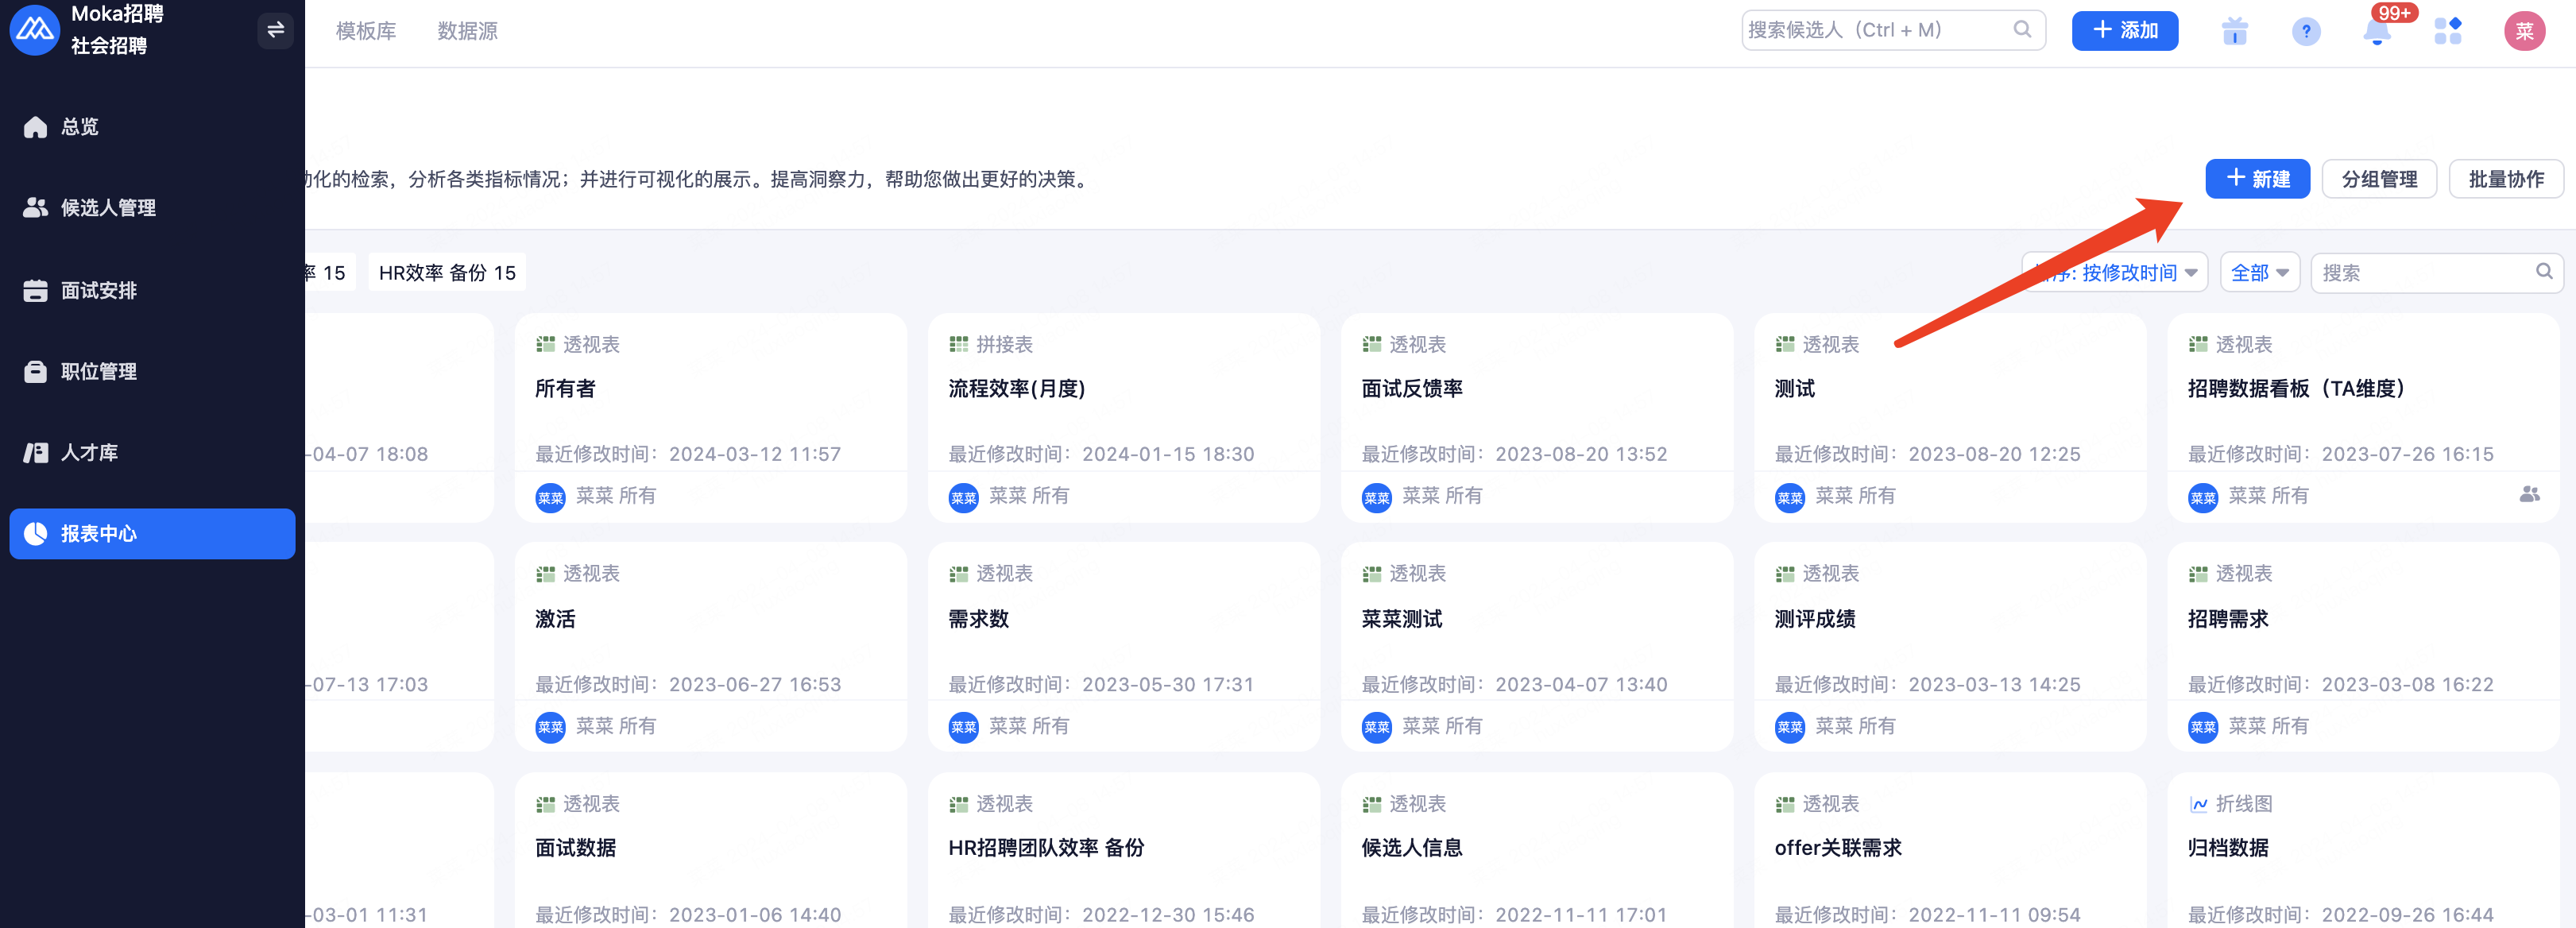This screenshot has width=2576, height=928.
Task: Open the 测评成绩 report card
Action: click(1950, 647)
